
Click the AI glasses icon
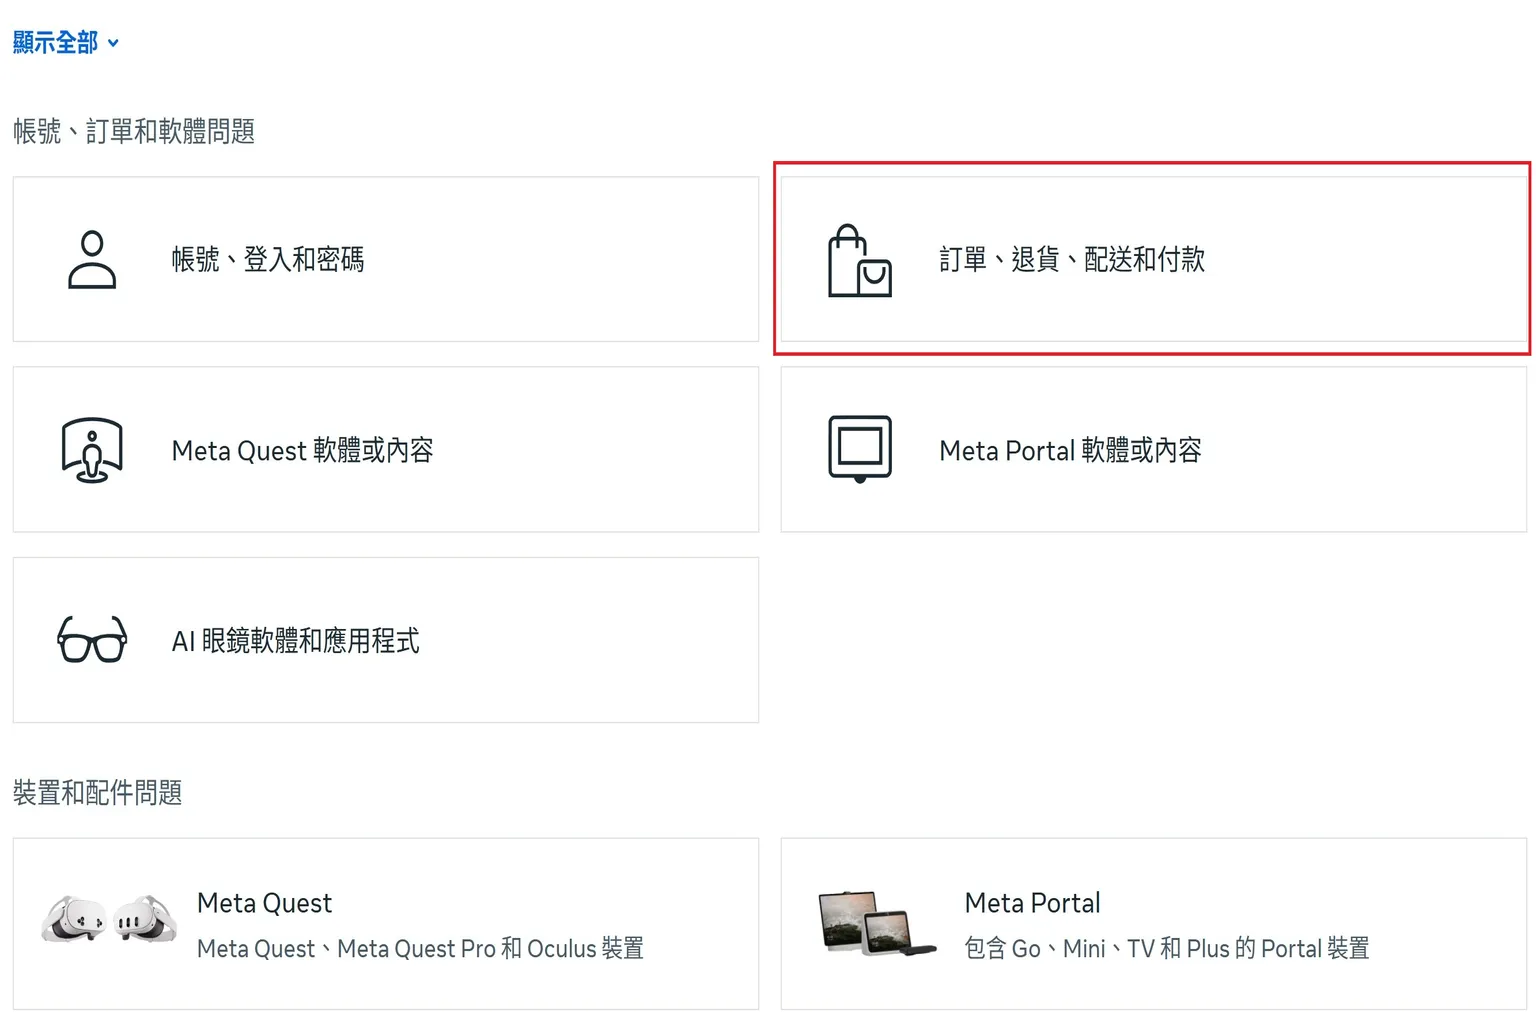click(92, 640)
